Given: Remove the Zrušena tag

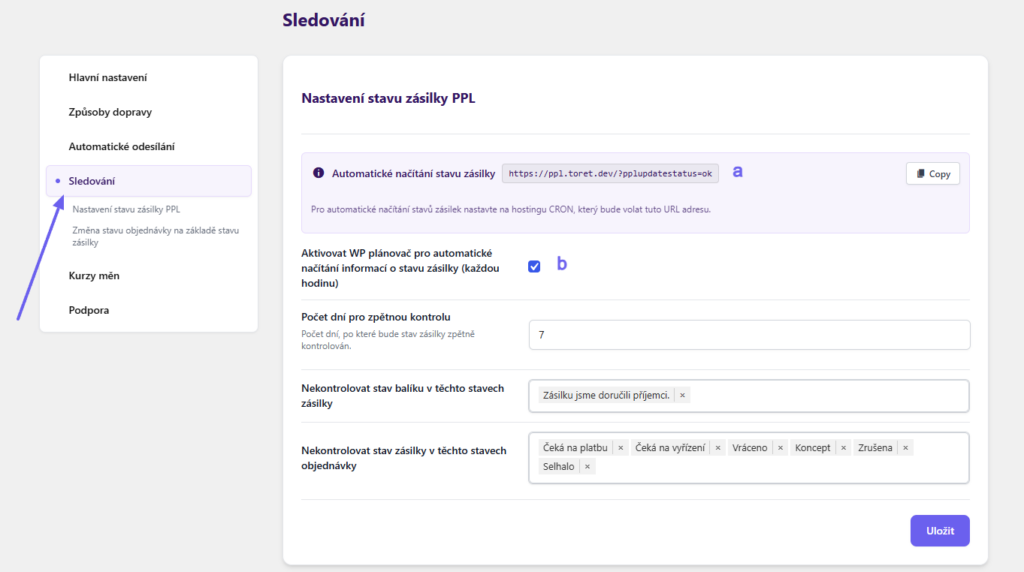Looking at the screenshot, I should click(x=905, y=448).
